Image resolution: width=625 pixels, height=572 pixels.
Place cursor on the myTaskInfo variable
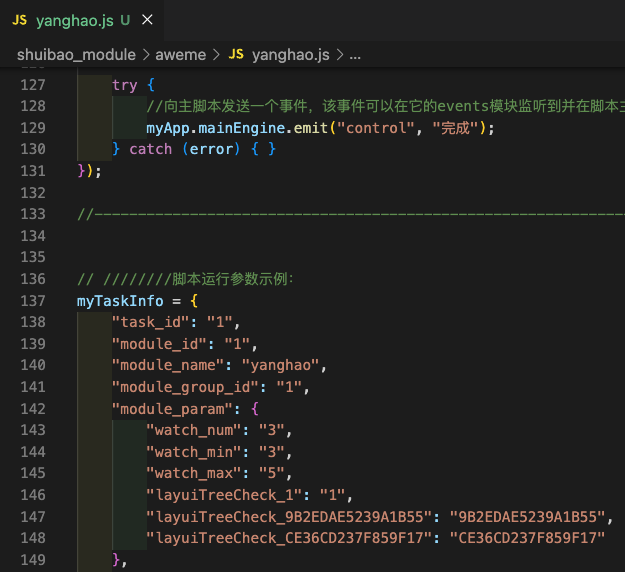coord(120,301)
